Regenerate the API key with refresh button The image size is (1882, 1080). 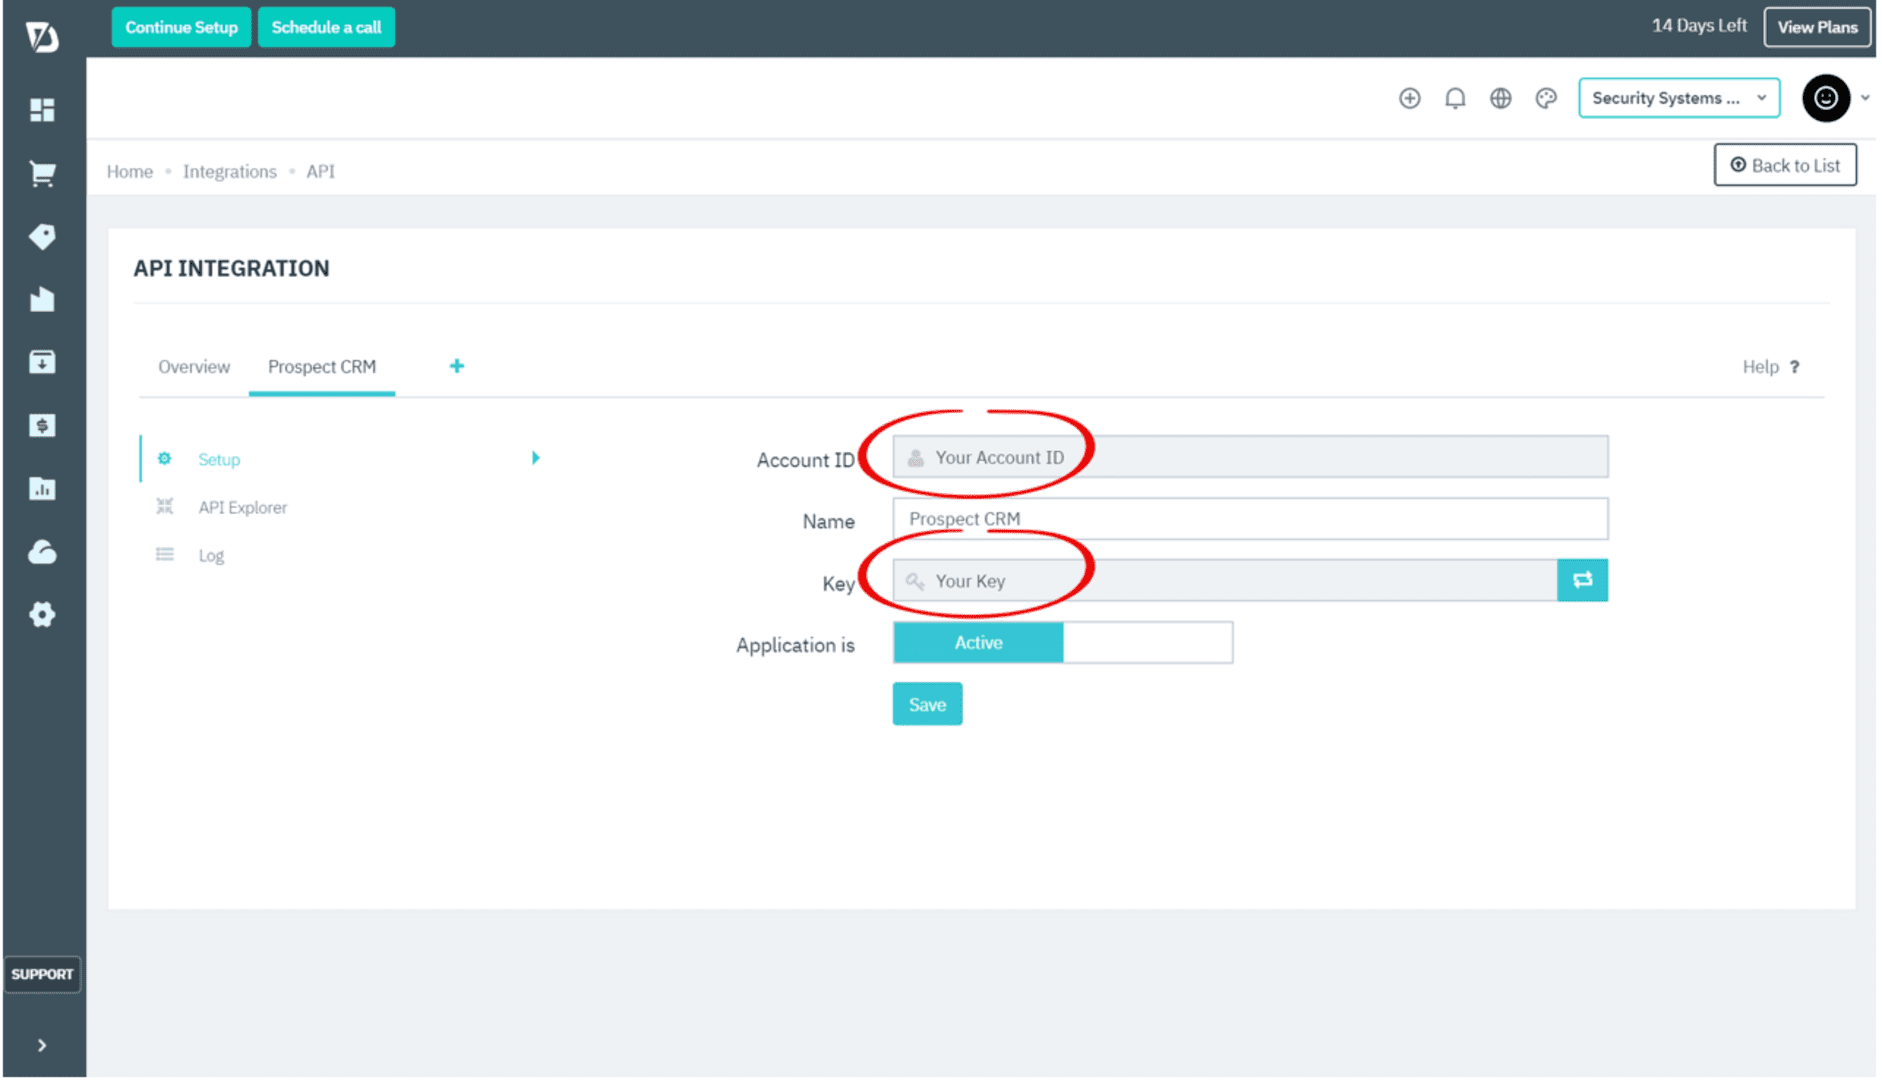pos(1582,581)
